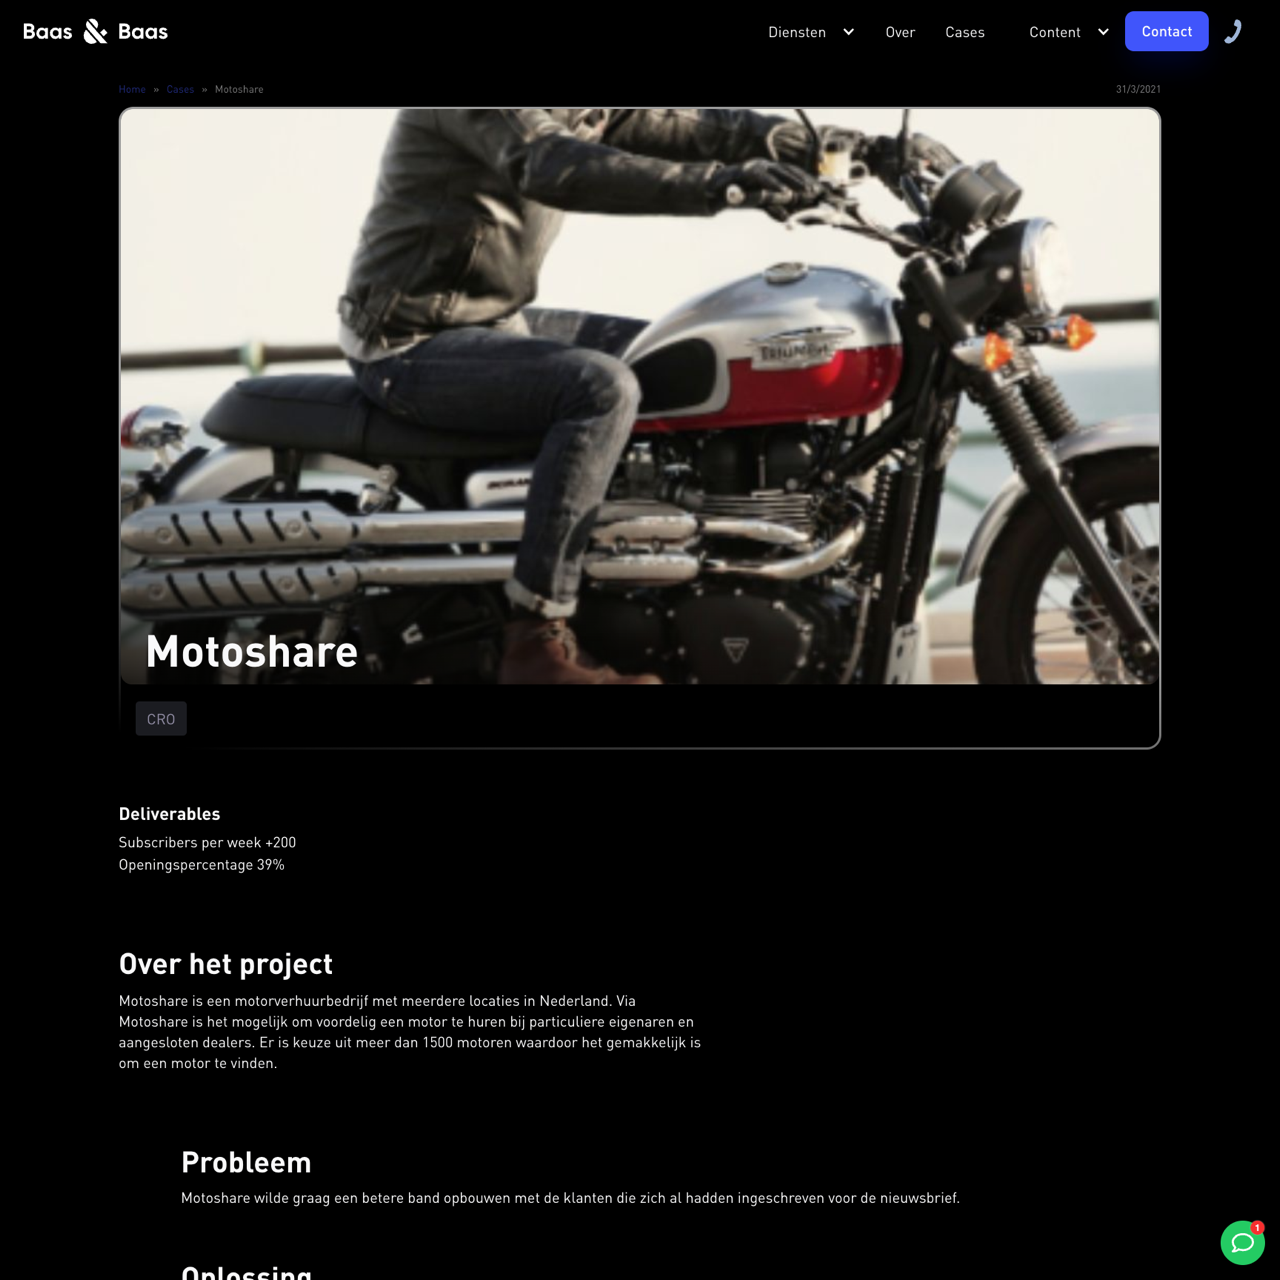The image size is (1280, 1280).
Task: Open the Cases navigation item
Action: click(965, 32)
